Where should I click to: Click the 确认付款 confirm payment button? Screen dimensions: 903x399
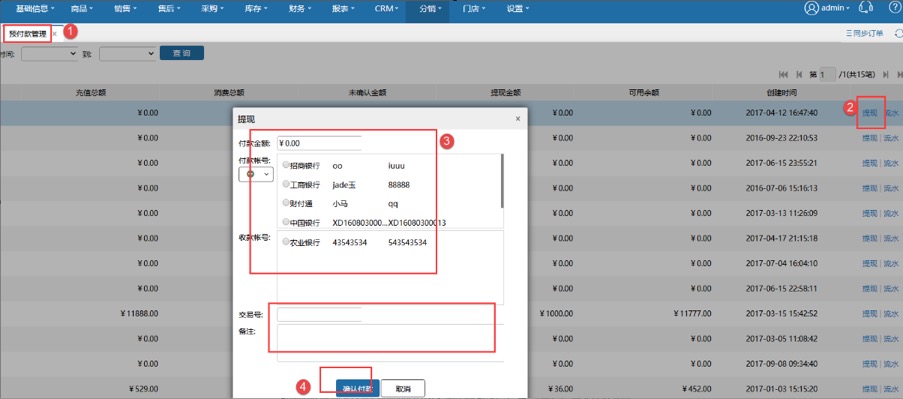357,389
